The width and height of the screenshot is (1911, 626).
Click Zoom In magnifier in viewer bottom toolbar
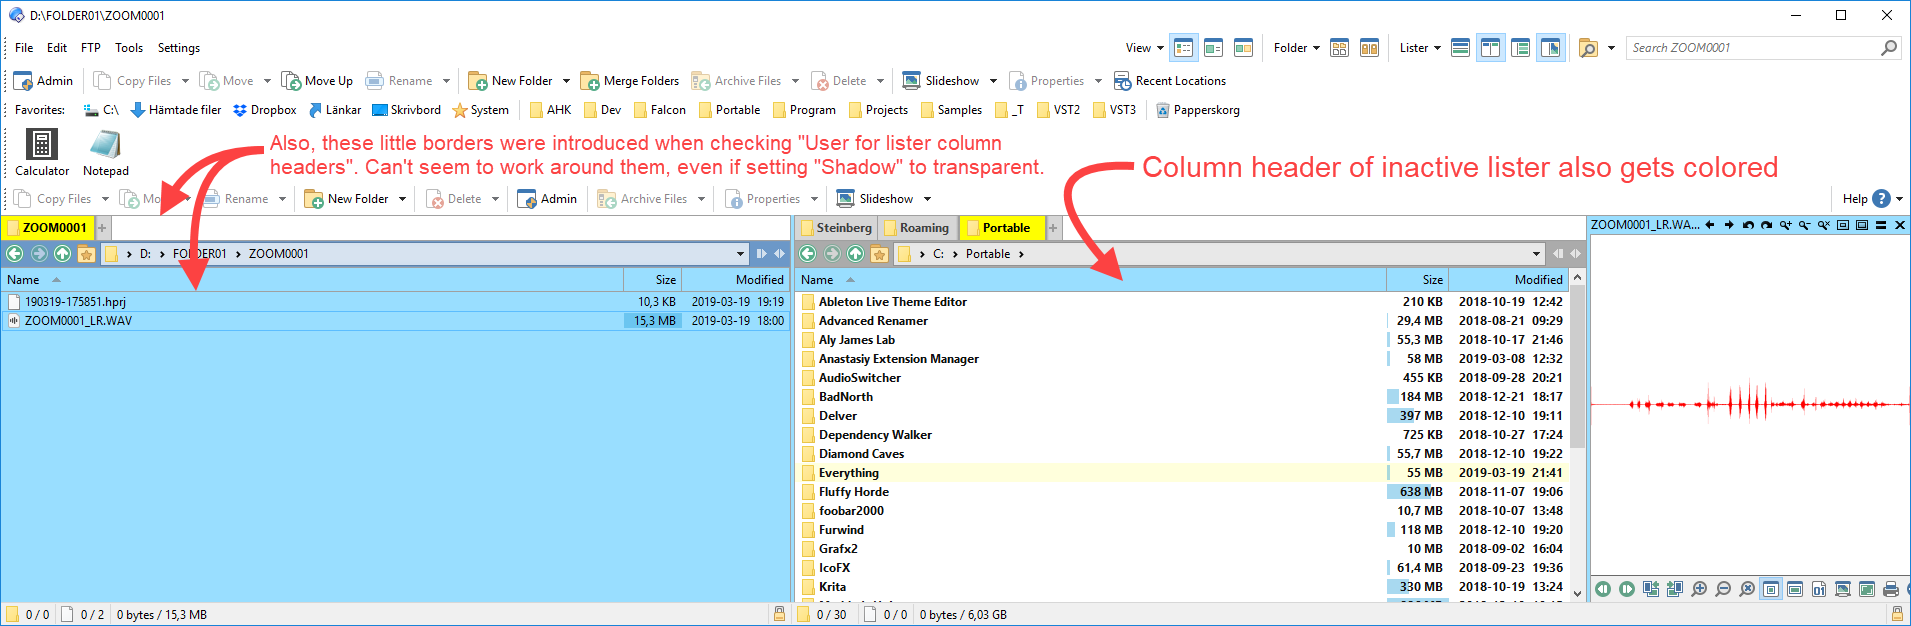[1699, 589]
